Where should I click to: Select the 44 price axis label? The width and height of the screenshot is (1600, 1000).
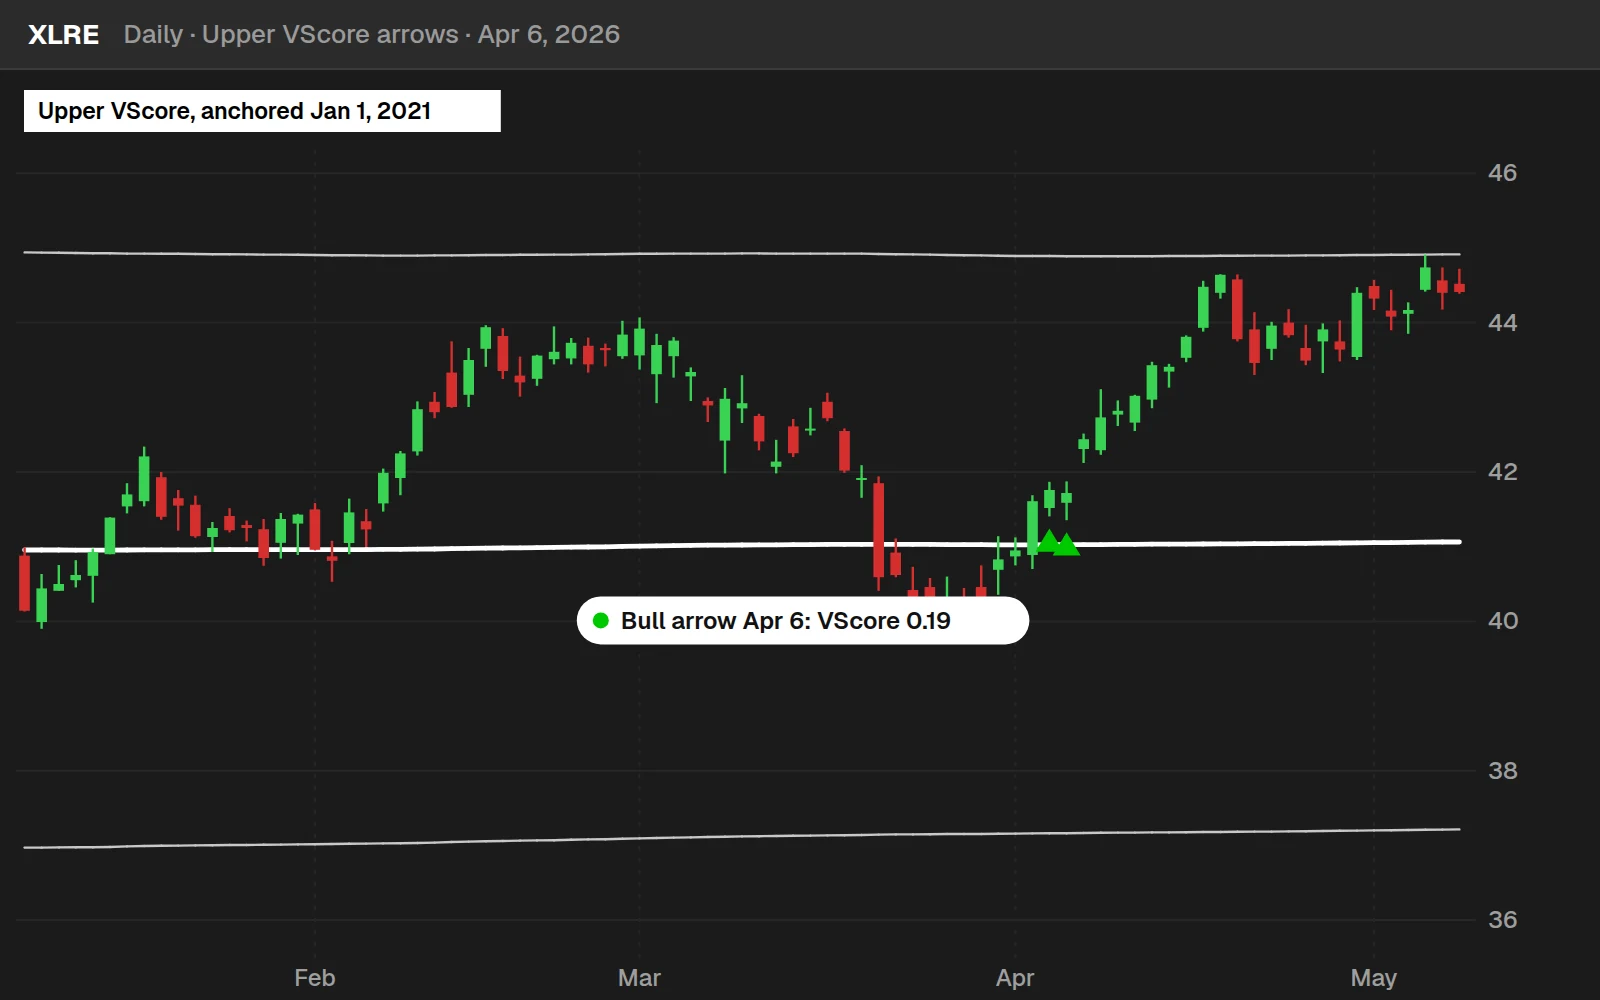tap(1502, 323)
